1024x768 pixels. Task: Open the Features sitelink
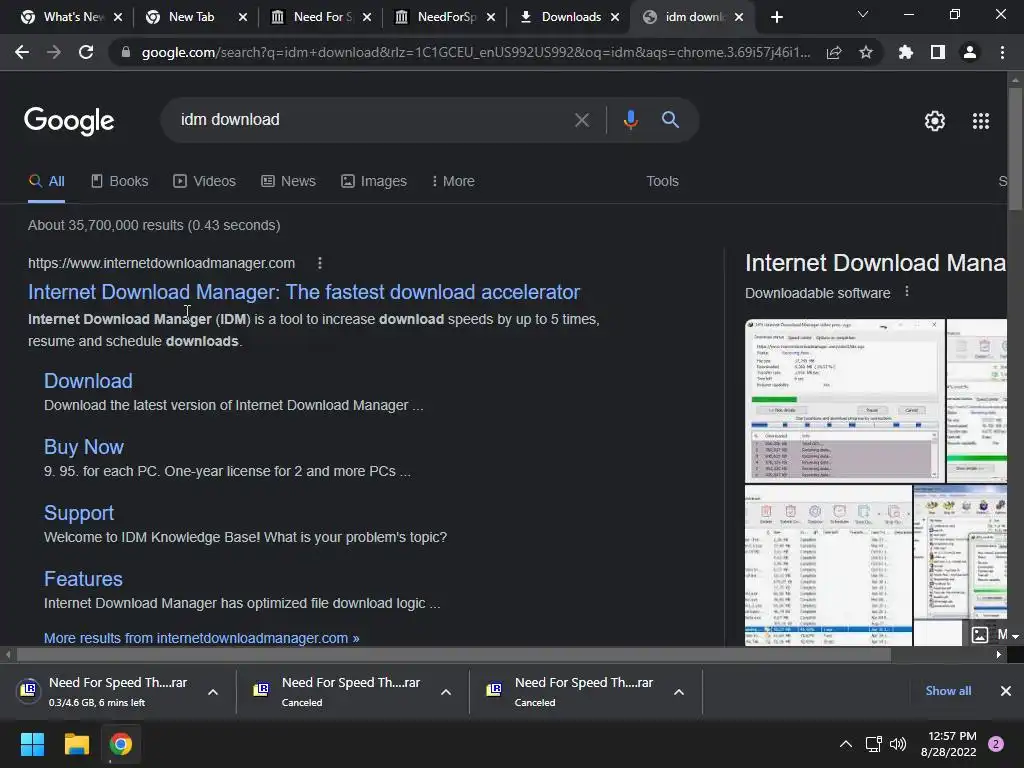pyautogui.click(x=83, y=579)
